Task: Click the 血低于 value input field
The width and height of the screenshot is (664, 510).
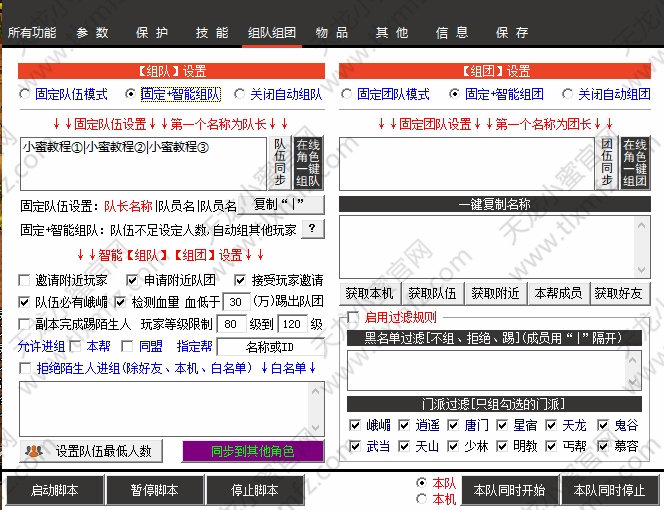Action: (x=236, y=302)
